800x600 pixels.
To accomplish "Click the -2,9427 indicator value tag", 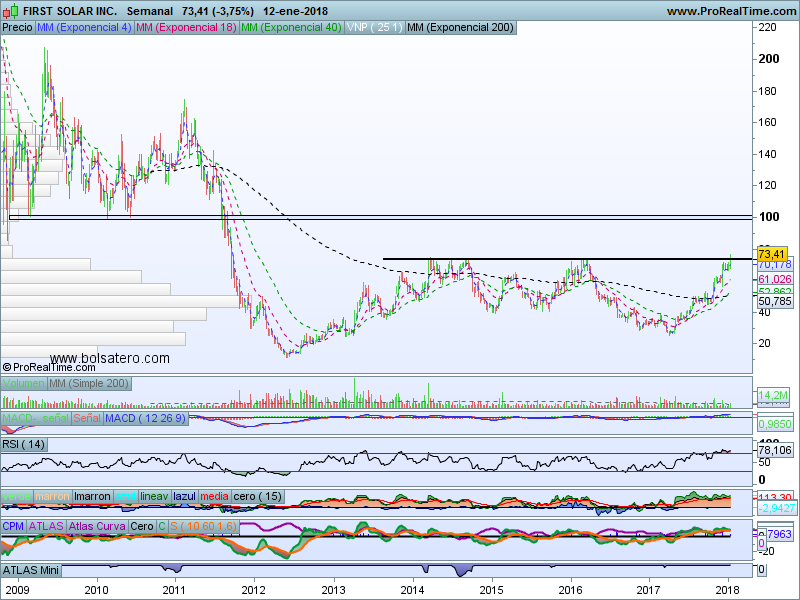I will coord(776,508).
